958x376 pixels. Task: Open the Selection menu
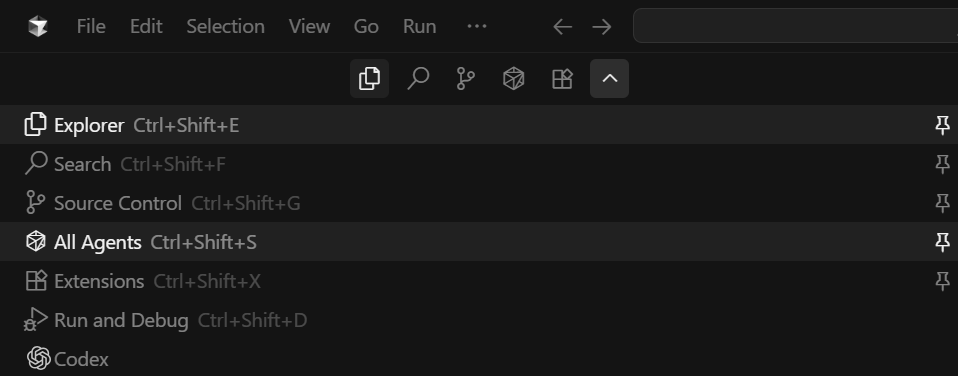click(x=225, y=26)
